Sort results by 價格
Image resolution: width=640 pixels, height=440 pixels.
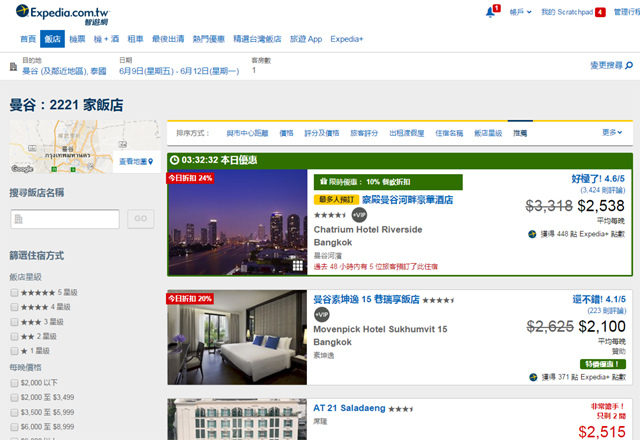286,133
